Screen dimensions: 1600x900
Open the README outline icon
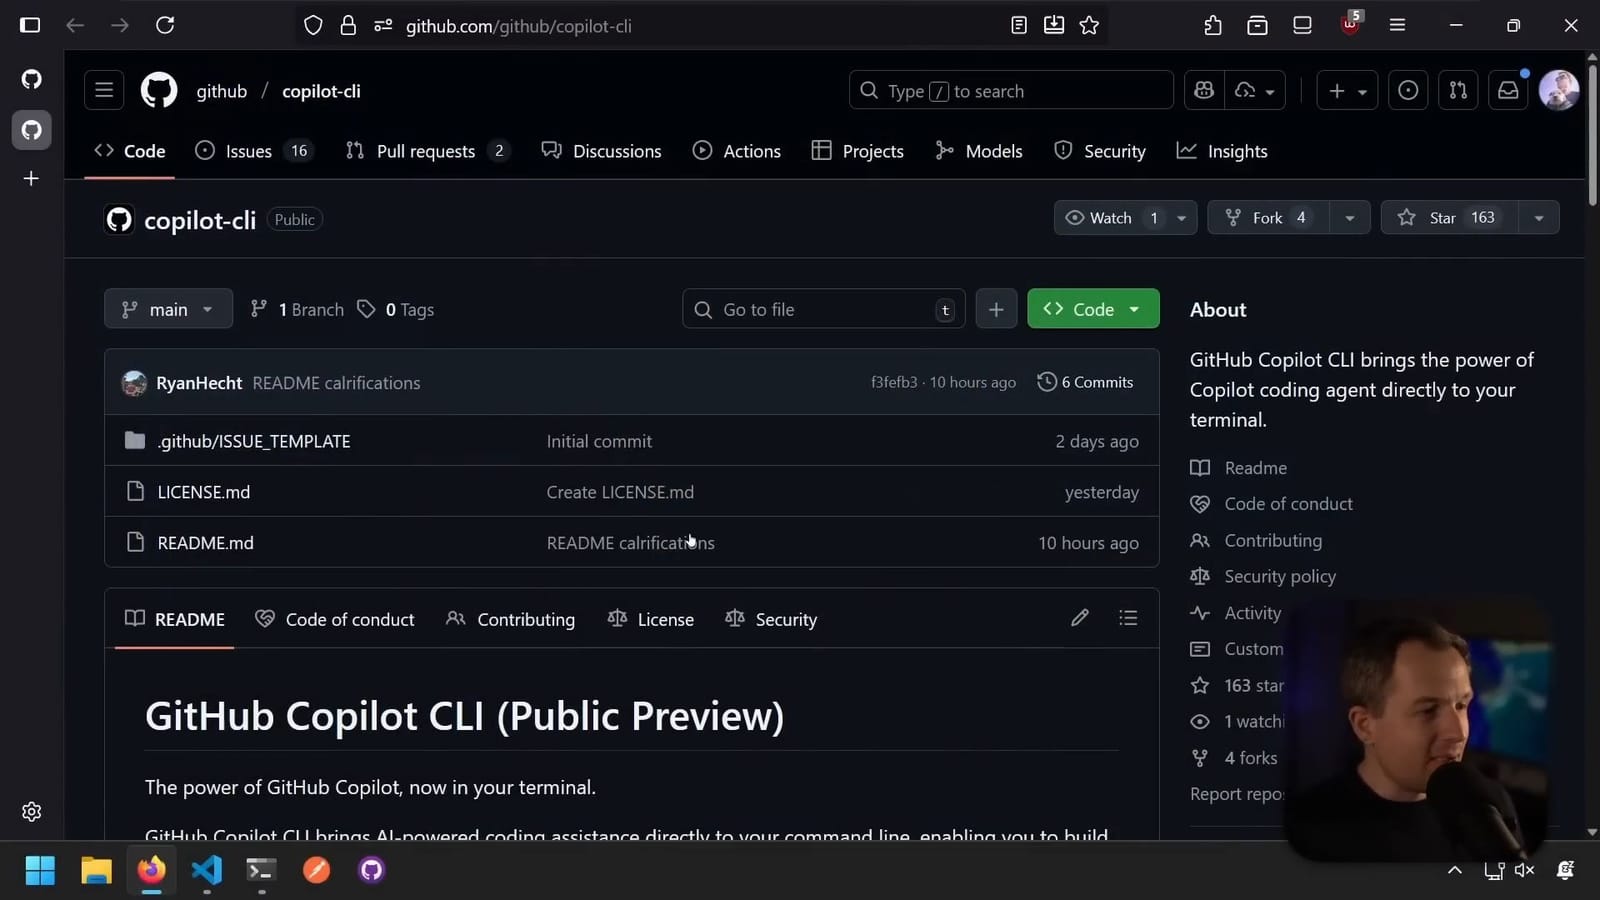point(1128,618)
